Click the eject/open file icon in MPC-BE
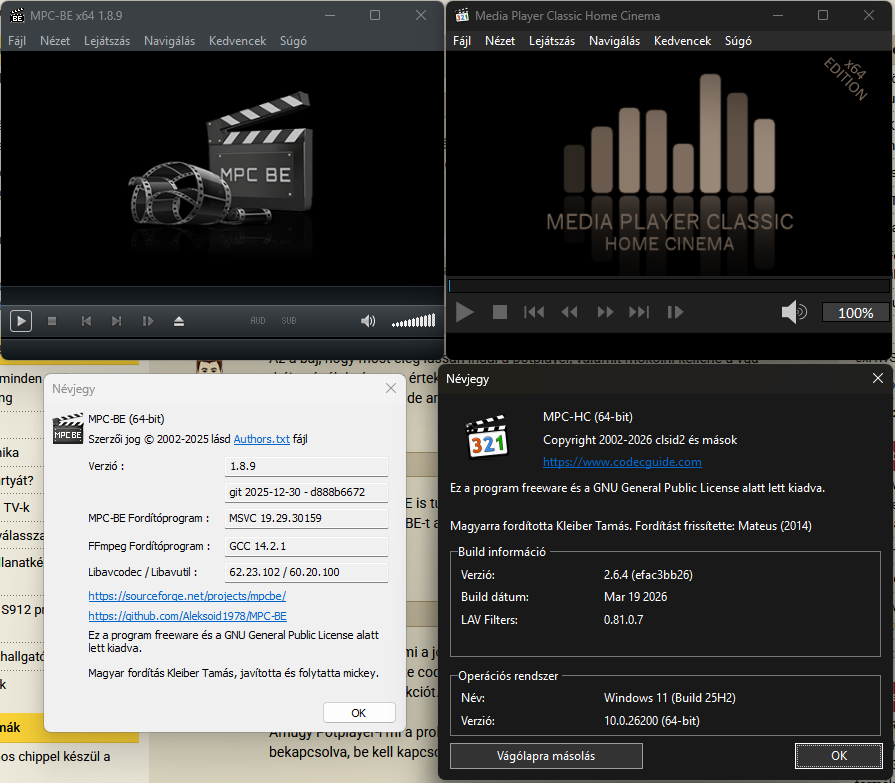 pyautogui.click(x=179, y=321)
